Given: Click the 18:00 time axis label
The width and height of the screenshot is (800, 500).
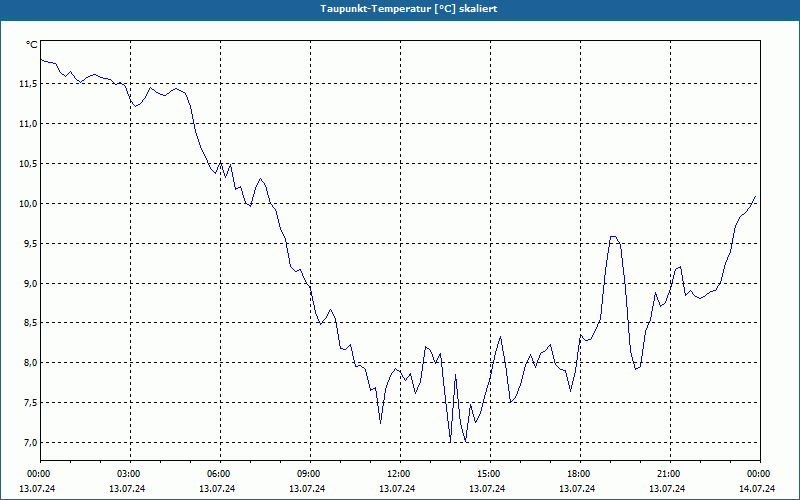Looking at the screenshot, I should click(x=580, y=474).
